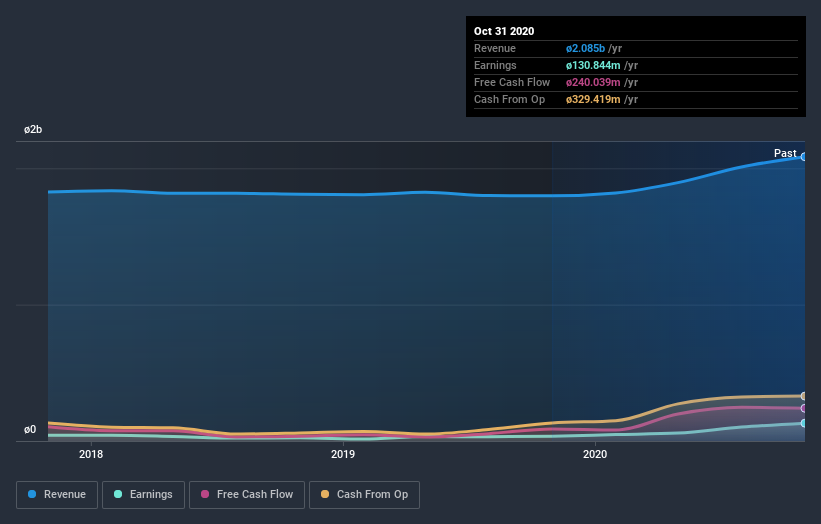Click the ø130.844m earnings value

[x=593, y=65]
